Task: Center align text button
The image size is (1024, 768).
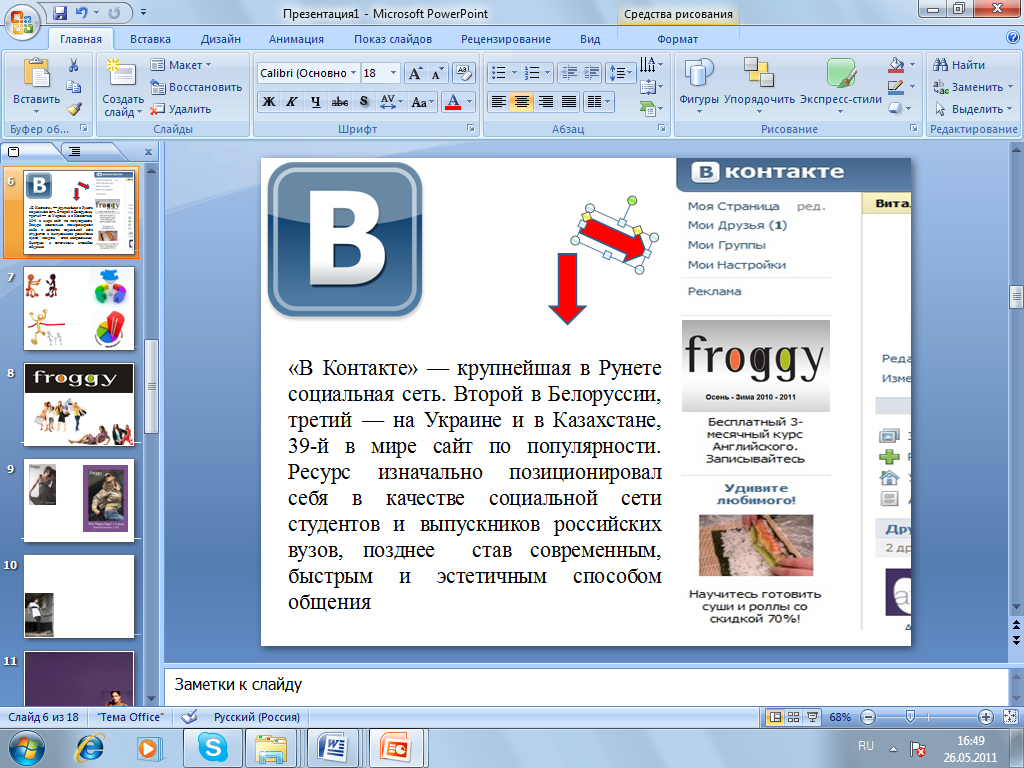Action: pos(521,102)
